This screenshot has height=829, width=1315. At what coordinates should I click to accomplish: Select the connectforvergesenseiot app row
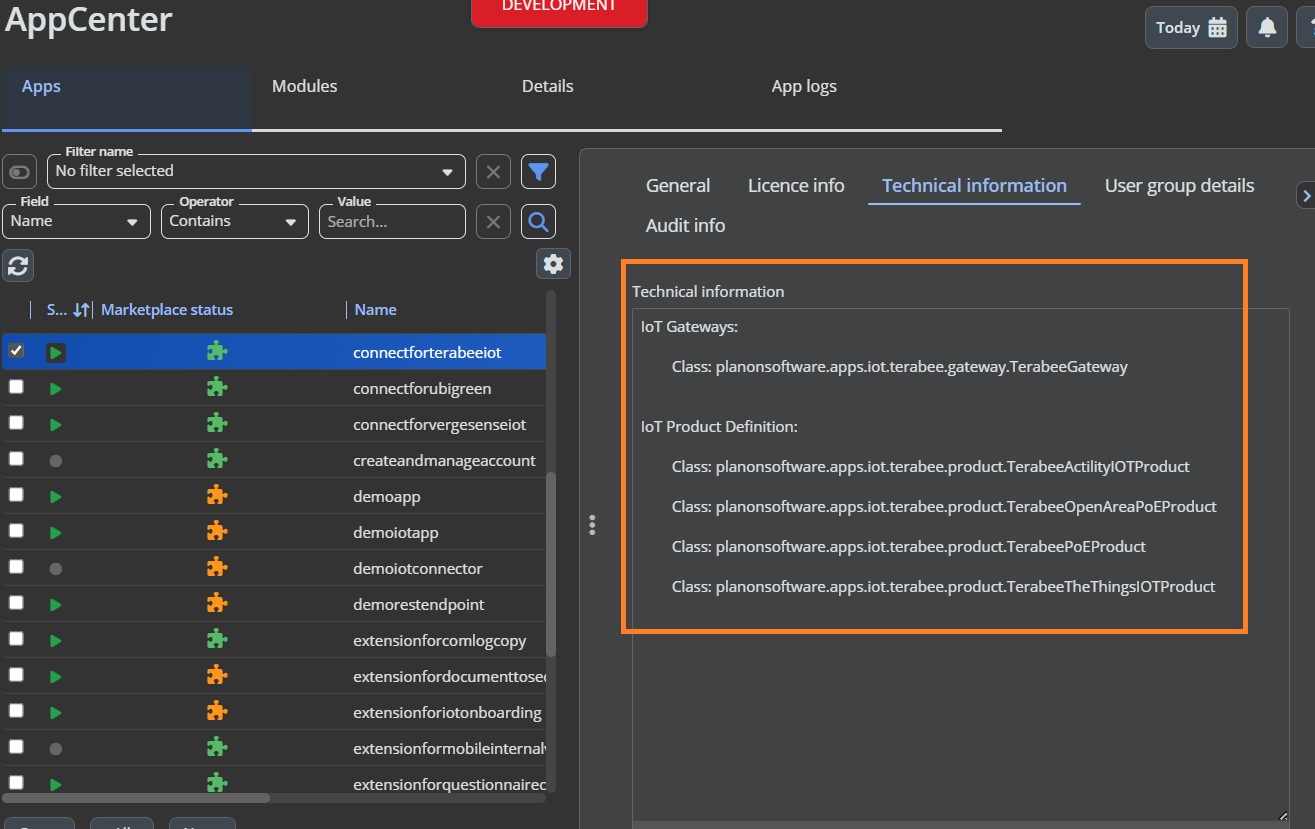274,424
